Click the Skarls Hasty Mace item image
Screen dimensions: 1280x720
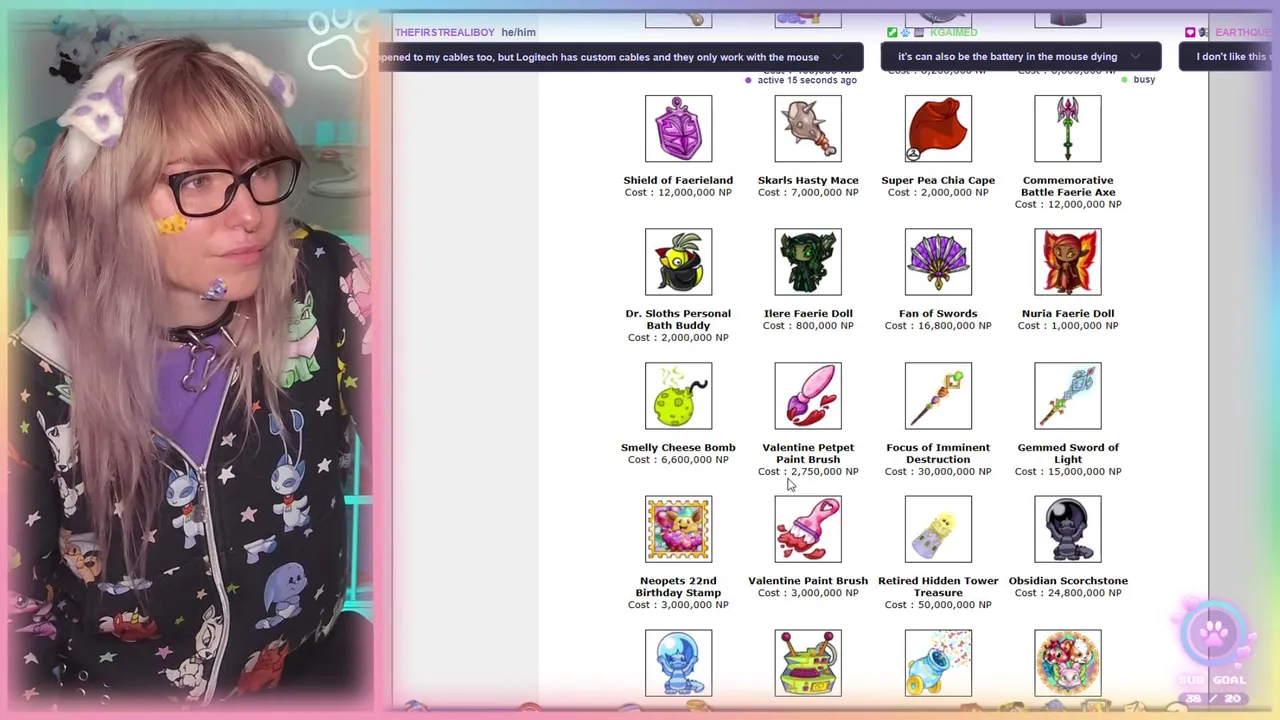[x=808, y=128]
